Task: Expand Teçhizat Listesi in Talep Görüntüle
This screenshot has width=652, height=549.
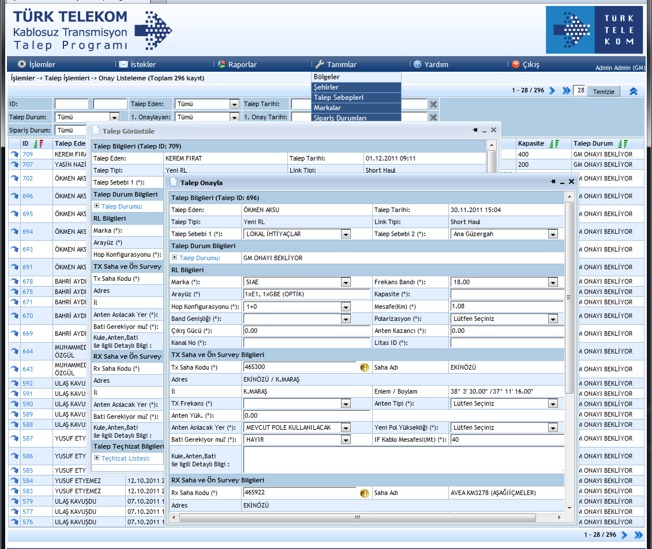Action: click(x=96, y=458)
